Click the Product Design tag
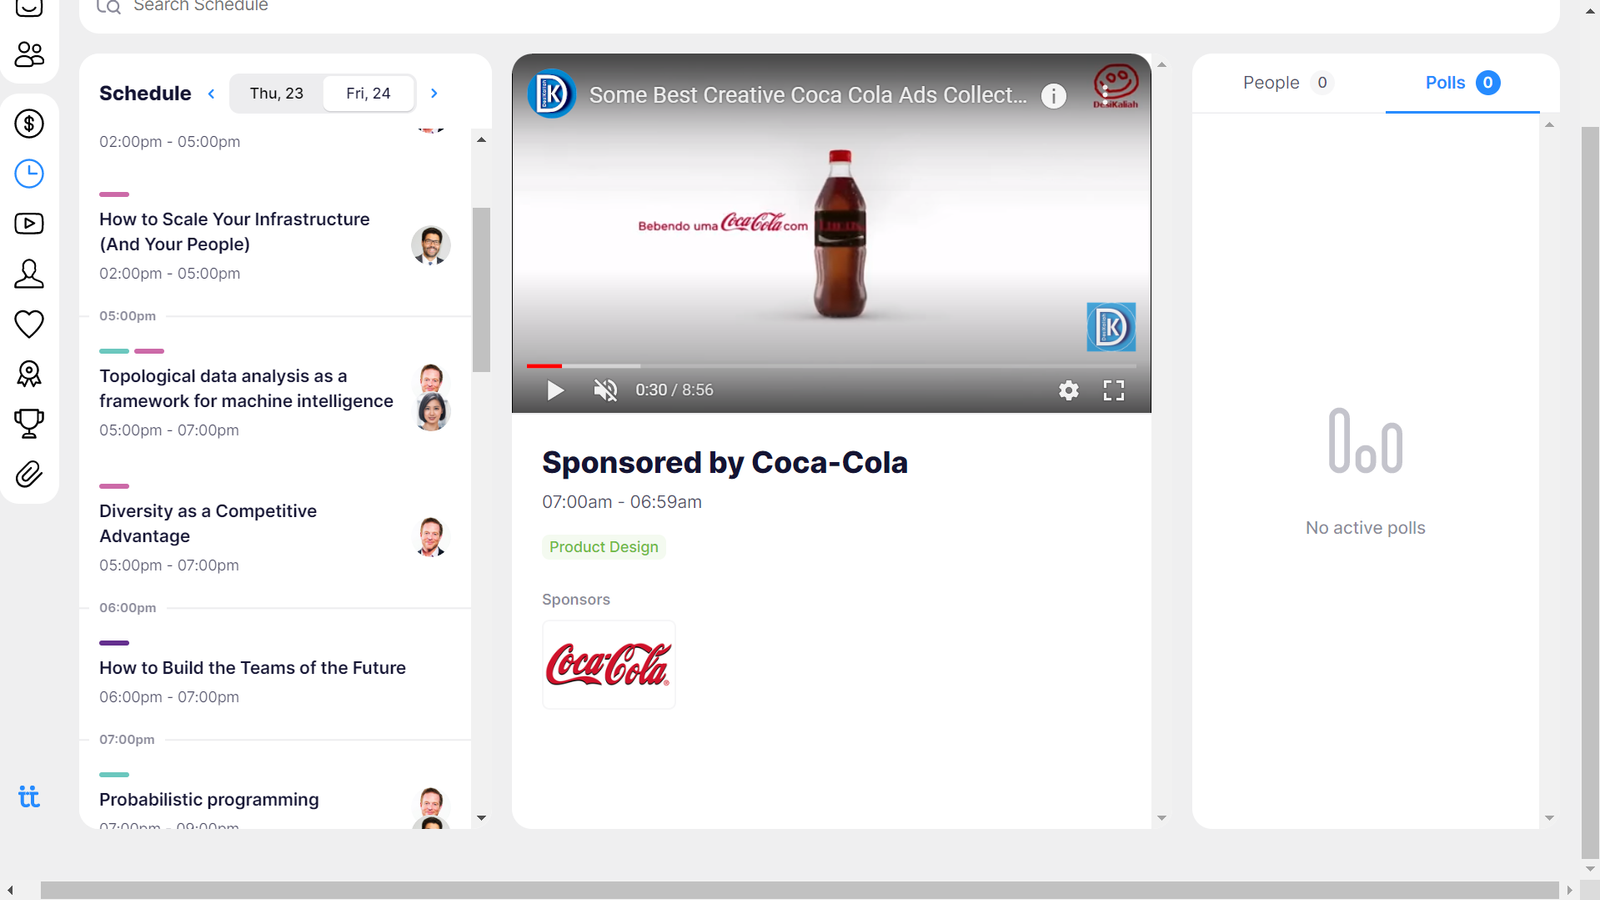1600x900 pixels. 604,547
